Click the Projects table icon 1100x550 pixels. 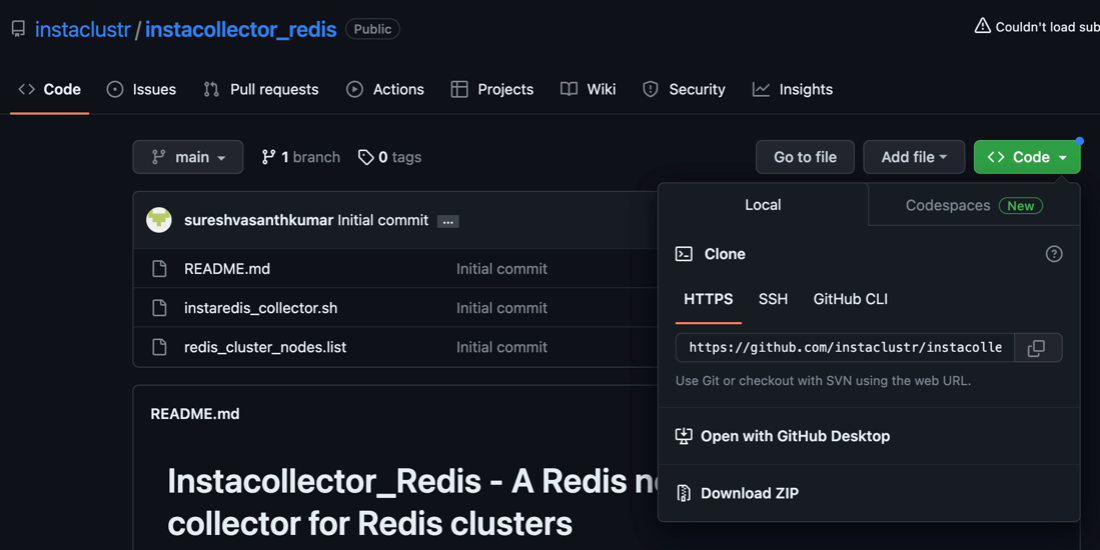click(460, 89)
